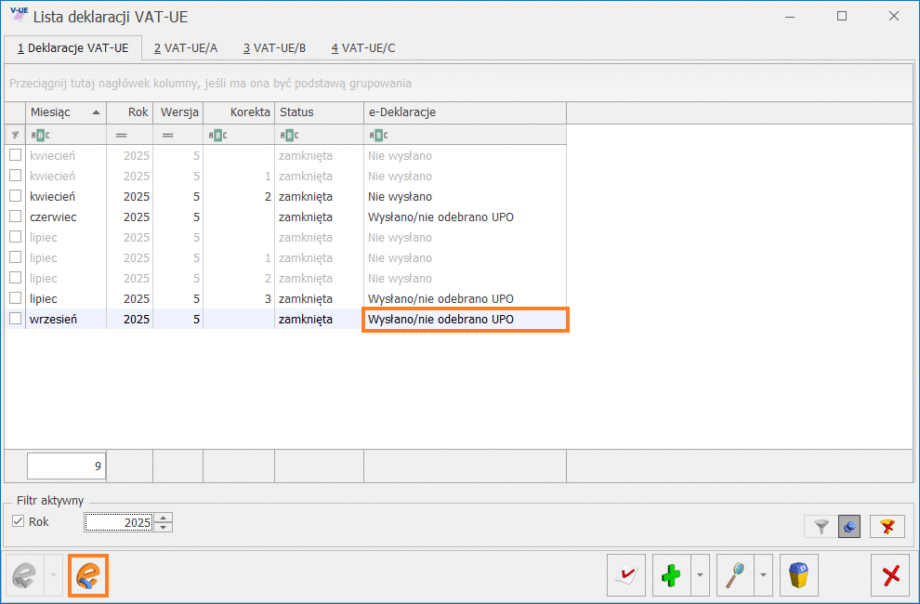Click the e-Deklaracje column header
Screen dimensions: 920x604
coord(464,112)
